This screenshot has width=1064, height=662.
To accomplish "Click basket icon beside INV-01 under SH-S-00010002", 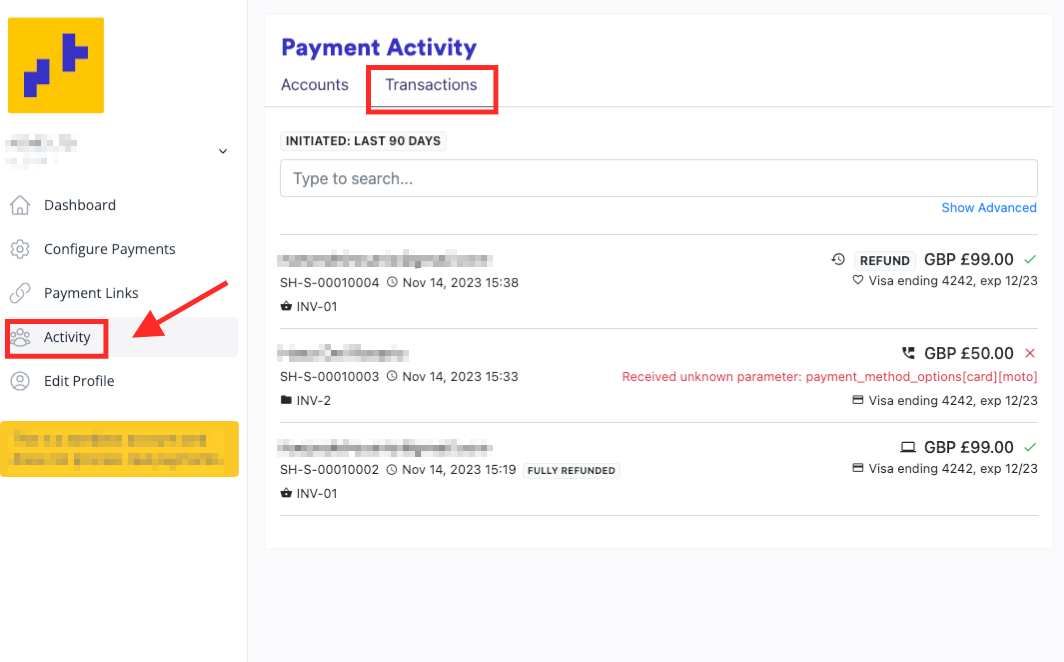I will coord(286,493).
